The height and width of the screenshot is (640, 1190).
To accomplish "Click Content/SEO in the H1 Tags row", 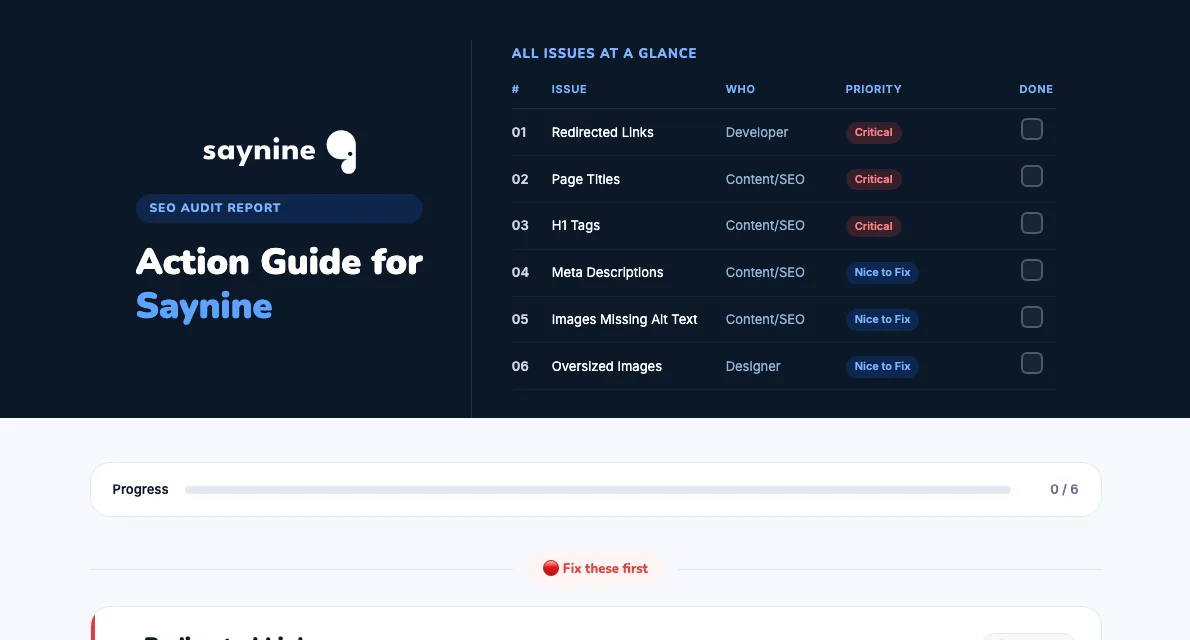I will 765,225.
